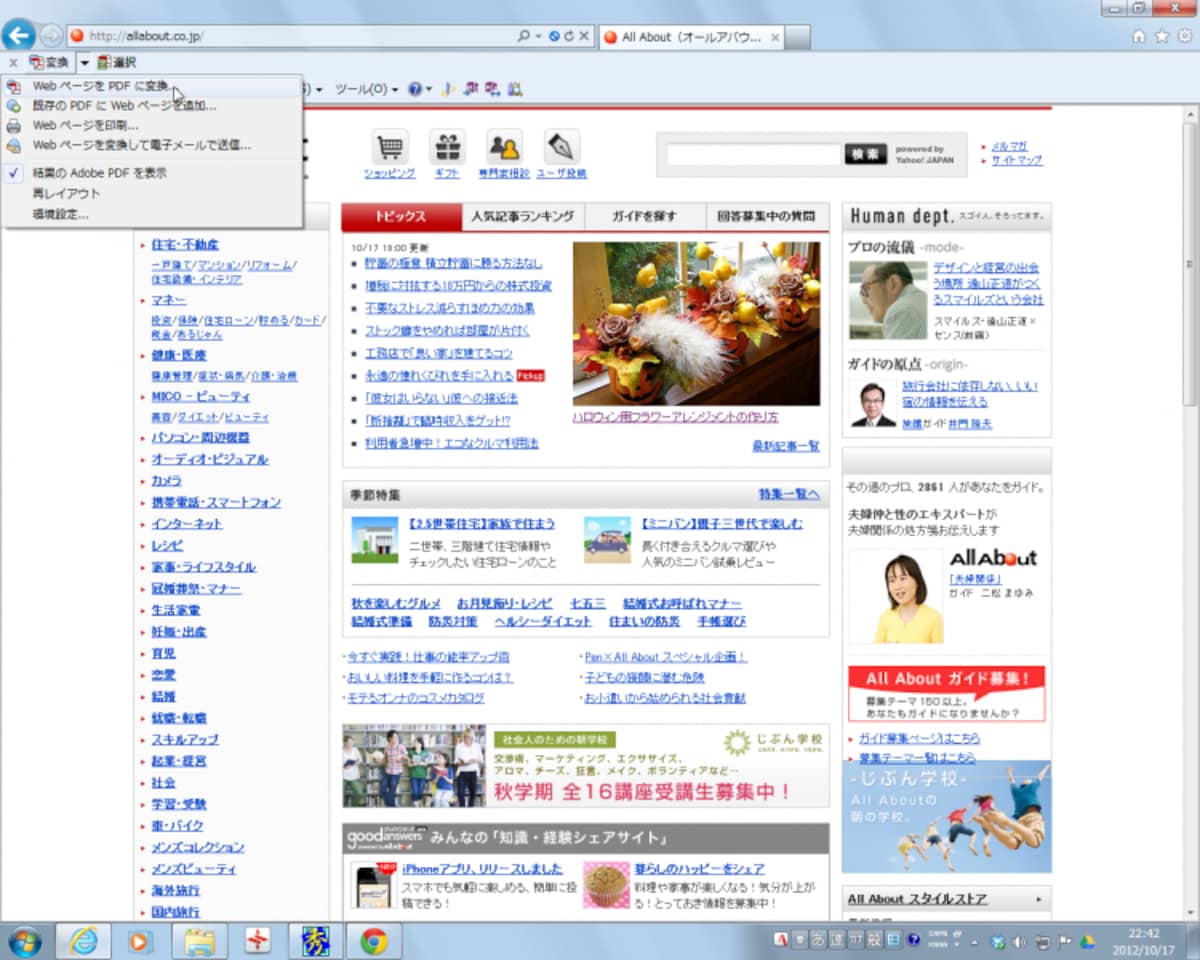Open the 特集一覧へ link
Viewport: 1200px width, 960px height.
[x=789, y=494]
